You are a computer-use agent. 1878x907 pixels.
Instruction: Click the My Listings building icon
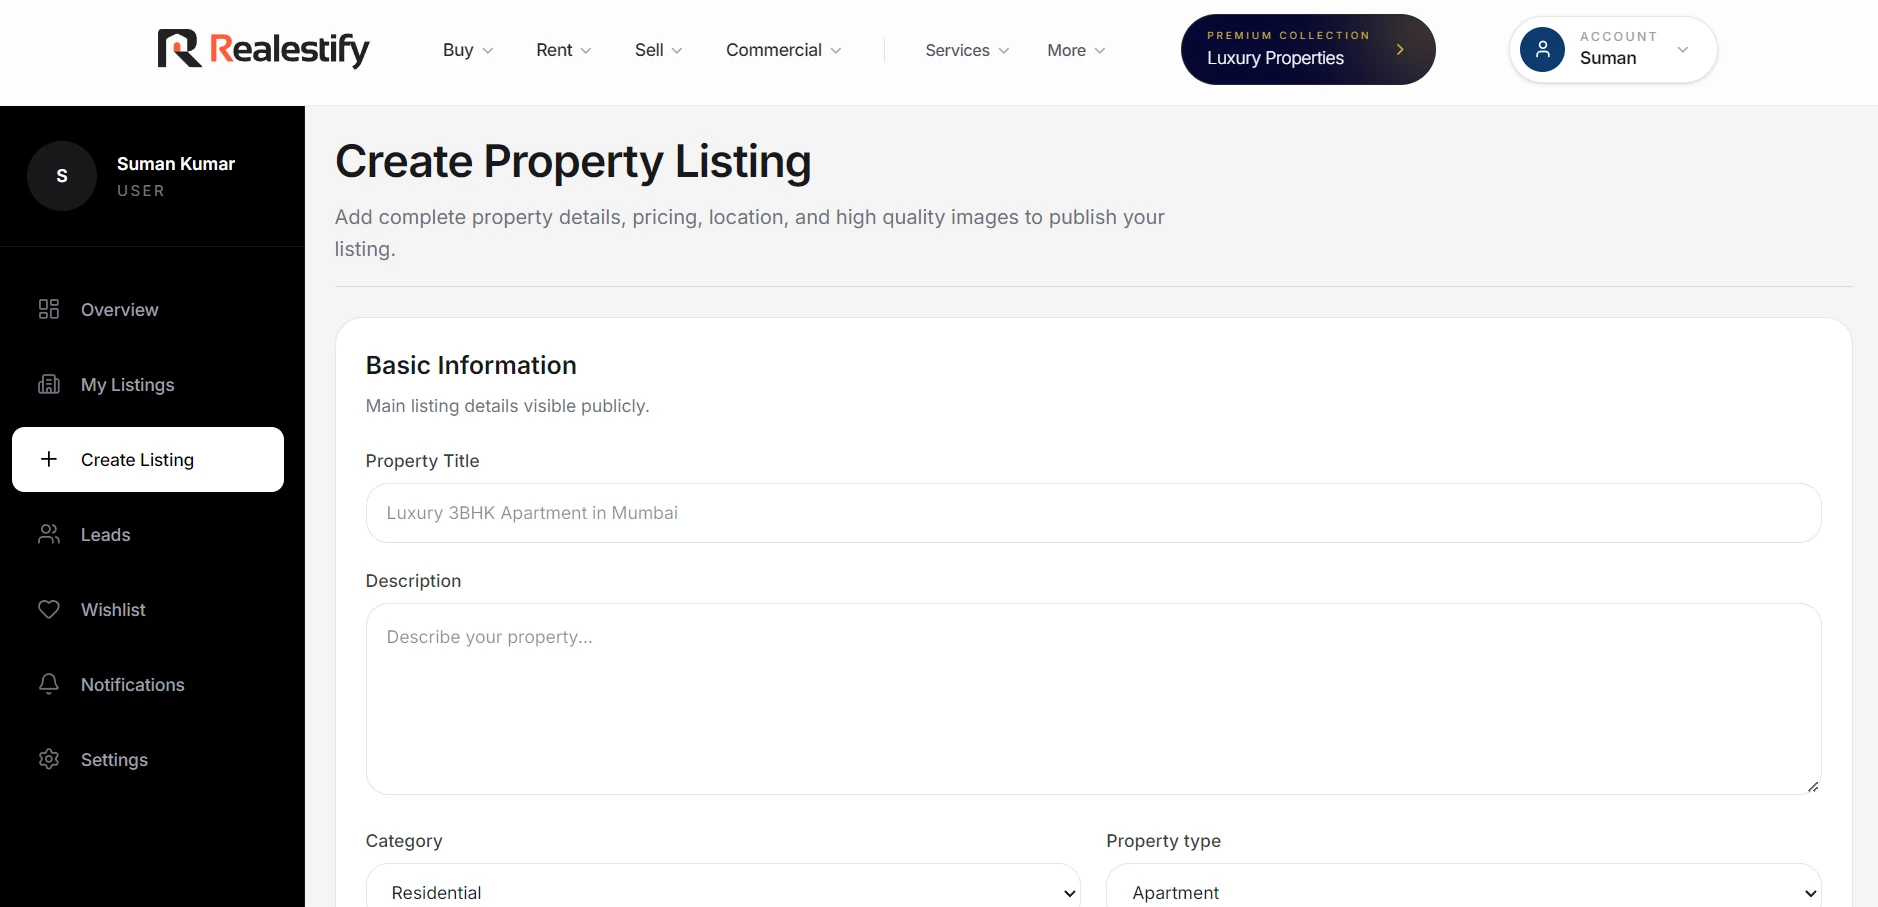[x=49, y=384]
